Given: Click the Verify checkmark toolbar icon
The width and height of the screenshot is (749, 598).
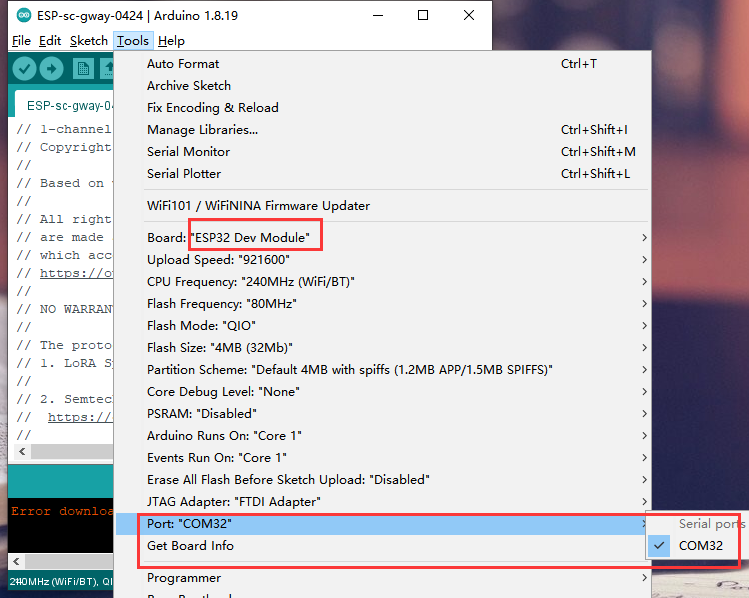Looking at the screenshot, I should 24,69.
